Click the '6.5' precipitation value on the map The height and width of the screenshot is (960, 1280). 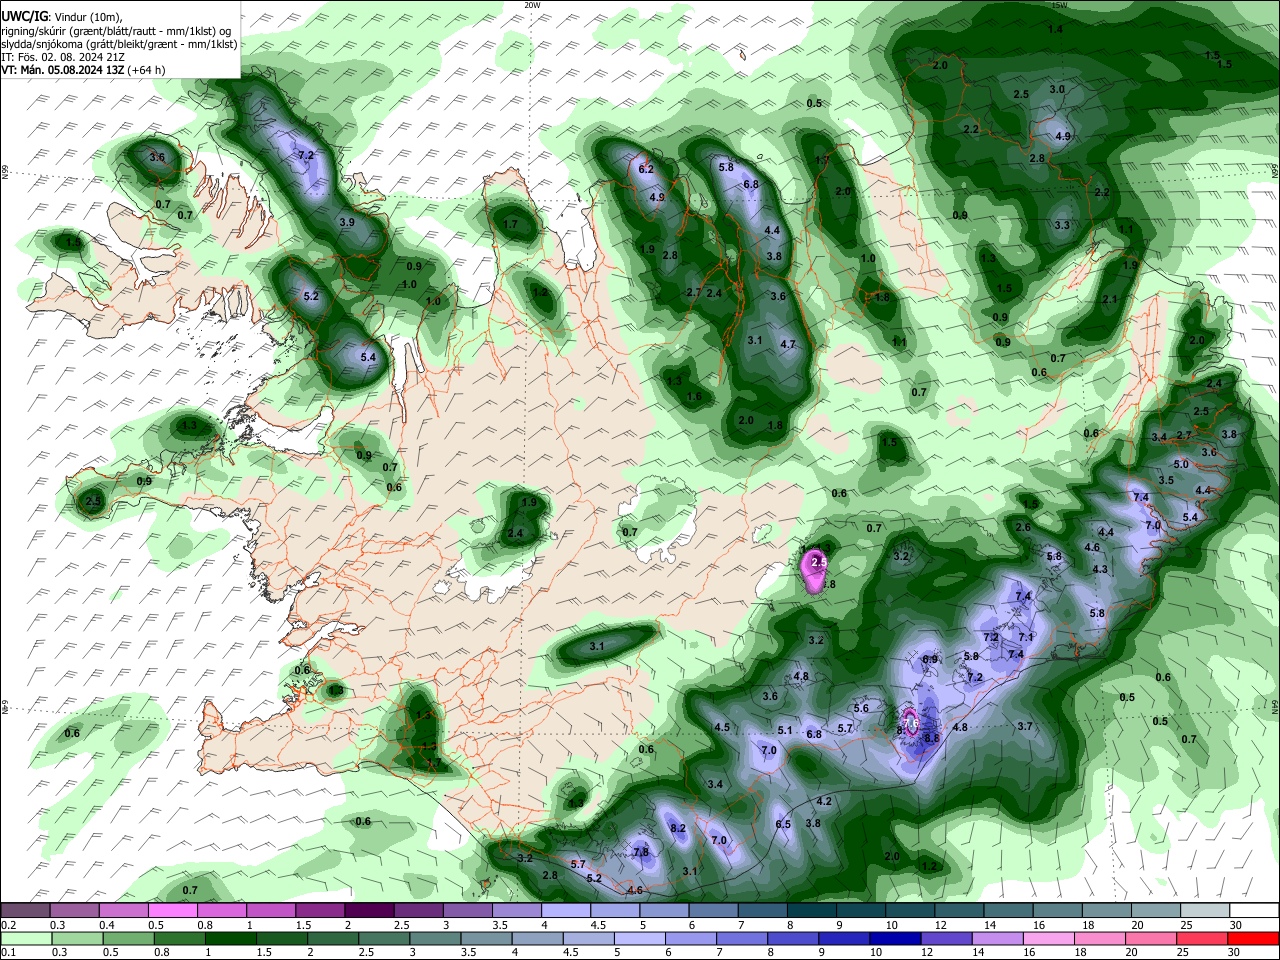click(x=783, y=824)
